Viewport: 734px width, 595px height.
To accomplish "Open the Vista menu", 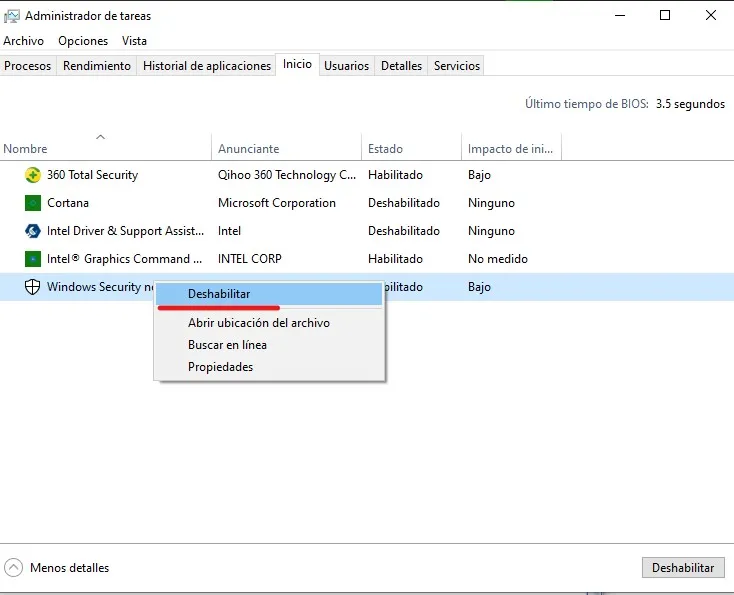I will click(x=134, y=41).
